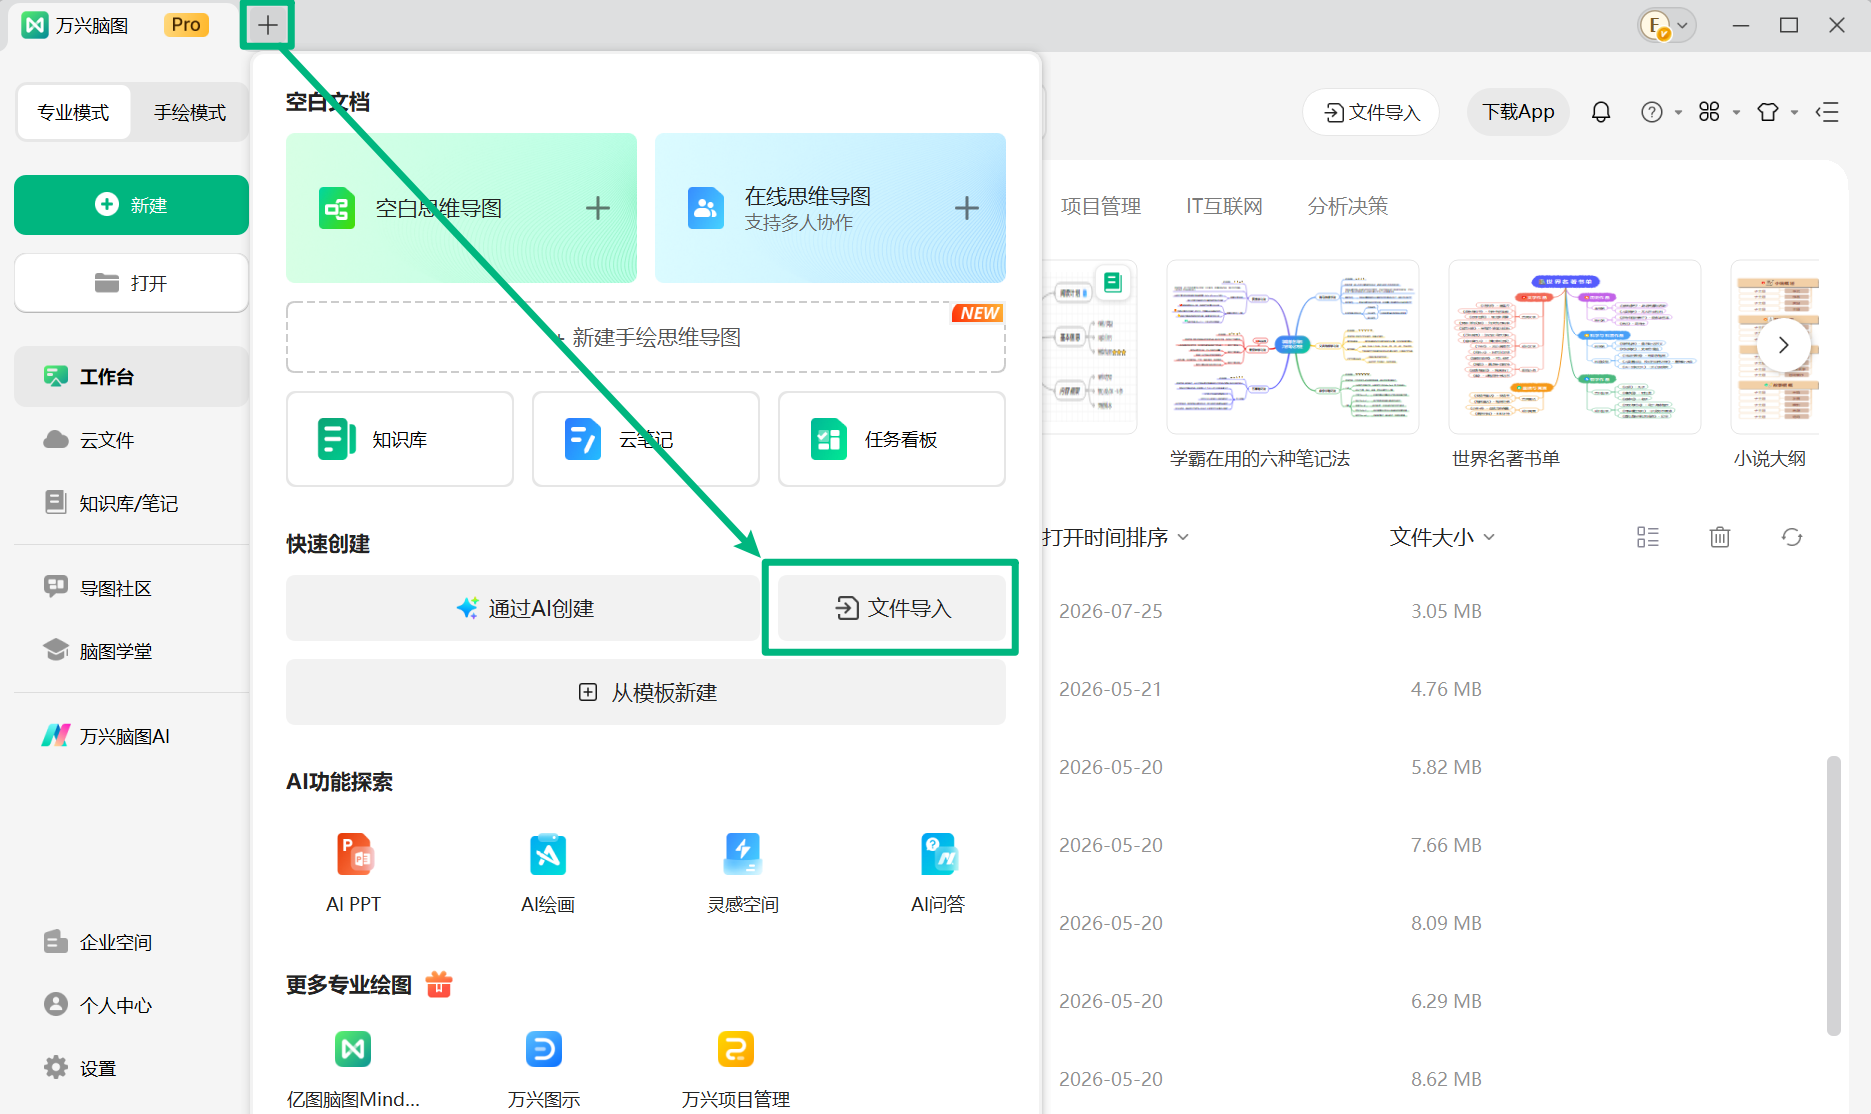Click 文件导入 in the quick create section
The height and width of the screenshot is (1114, 1871).
[892, 608]
